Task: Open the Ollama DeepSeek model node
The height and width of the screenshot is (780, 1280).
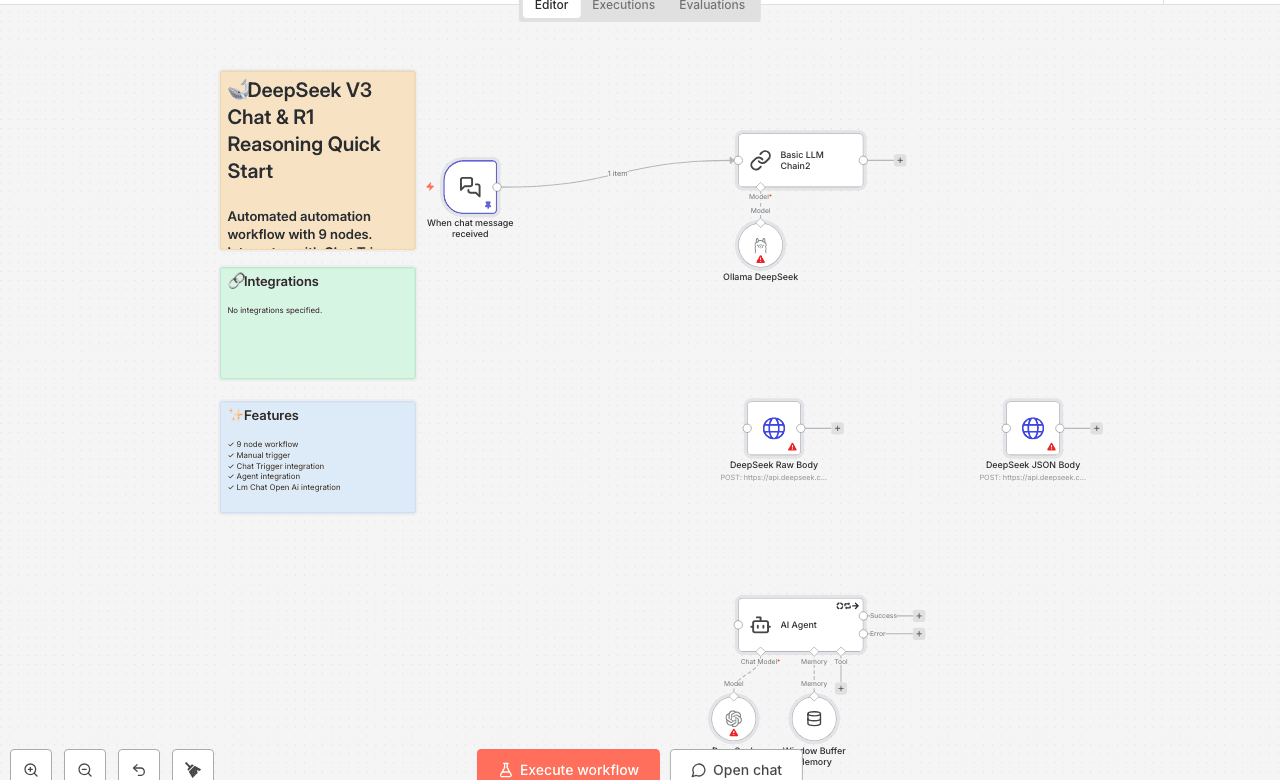Action: tap(760, 244)
